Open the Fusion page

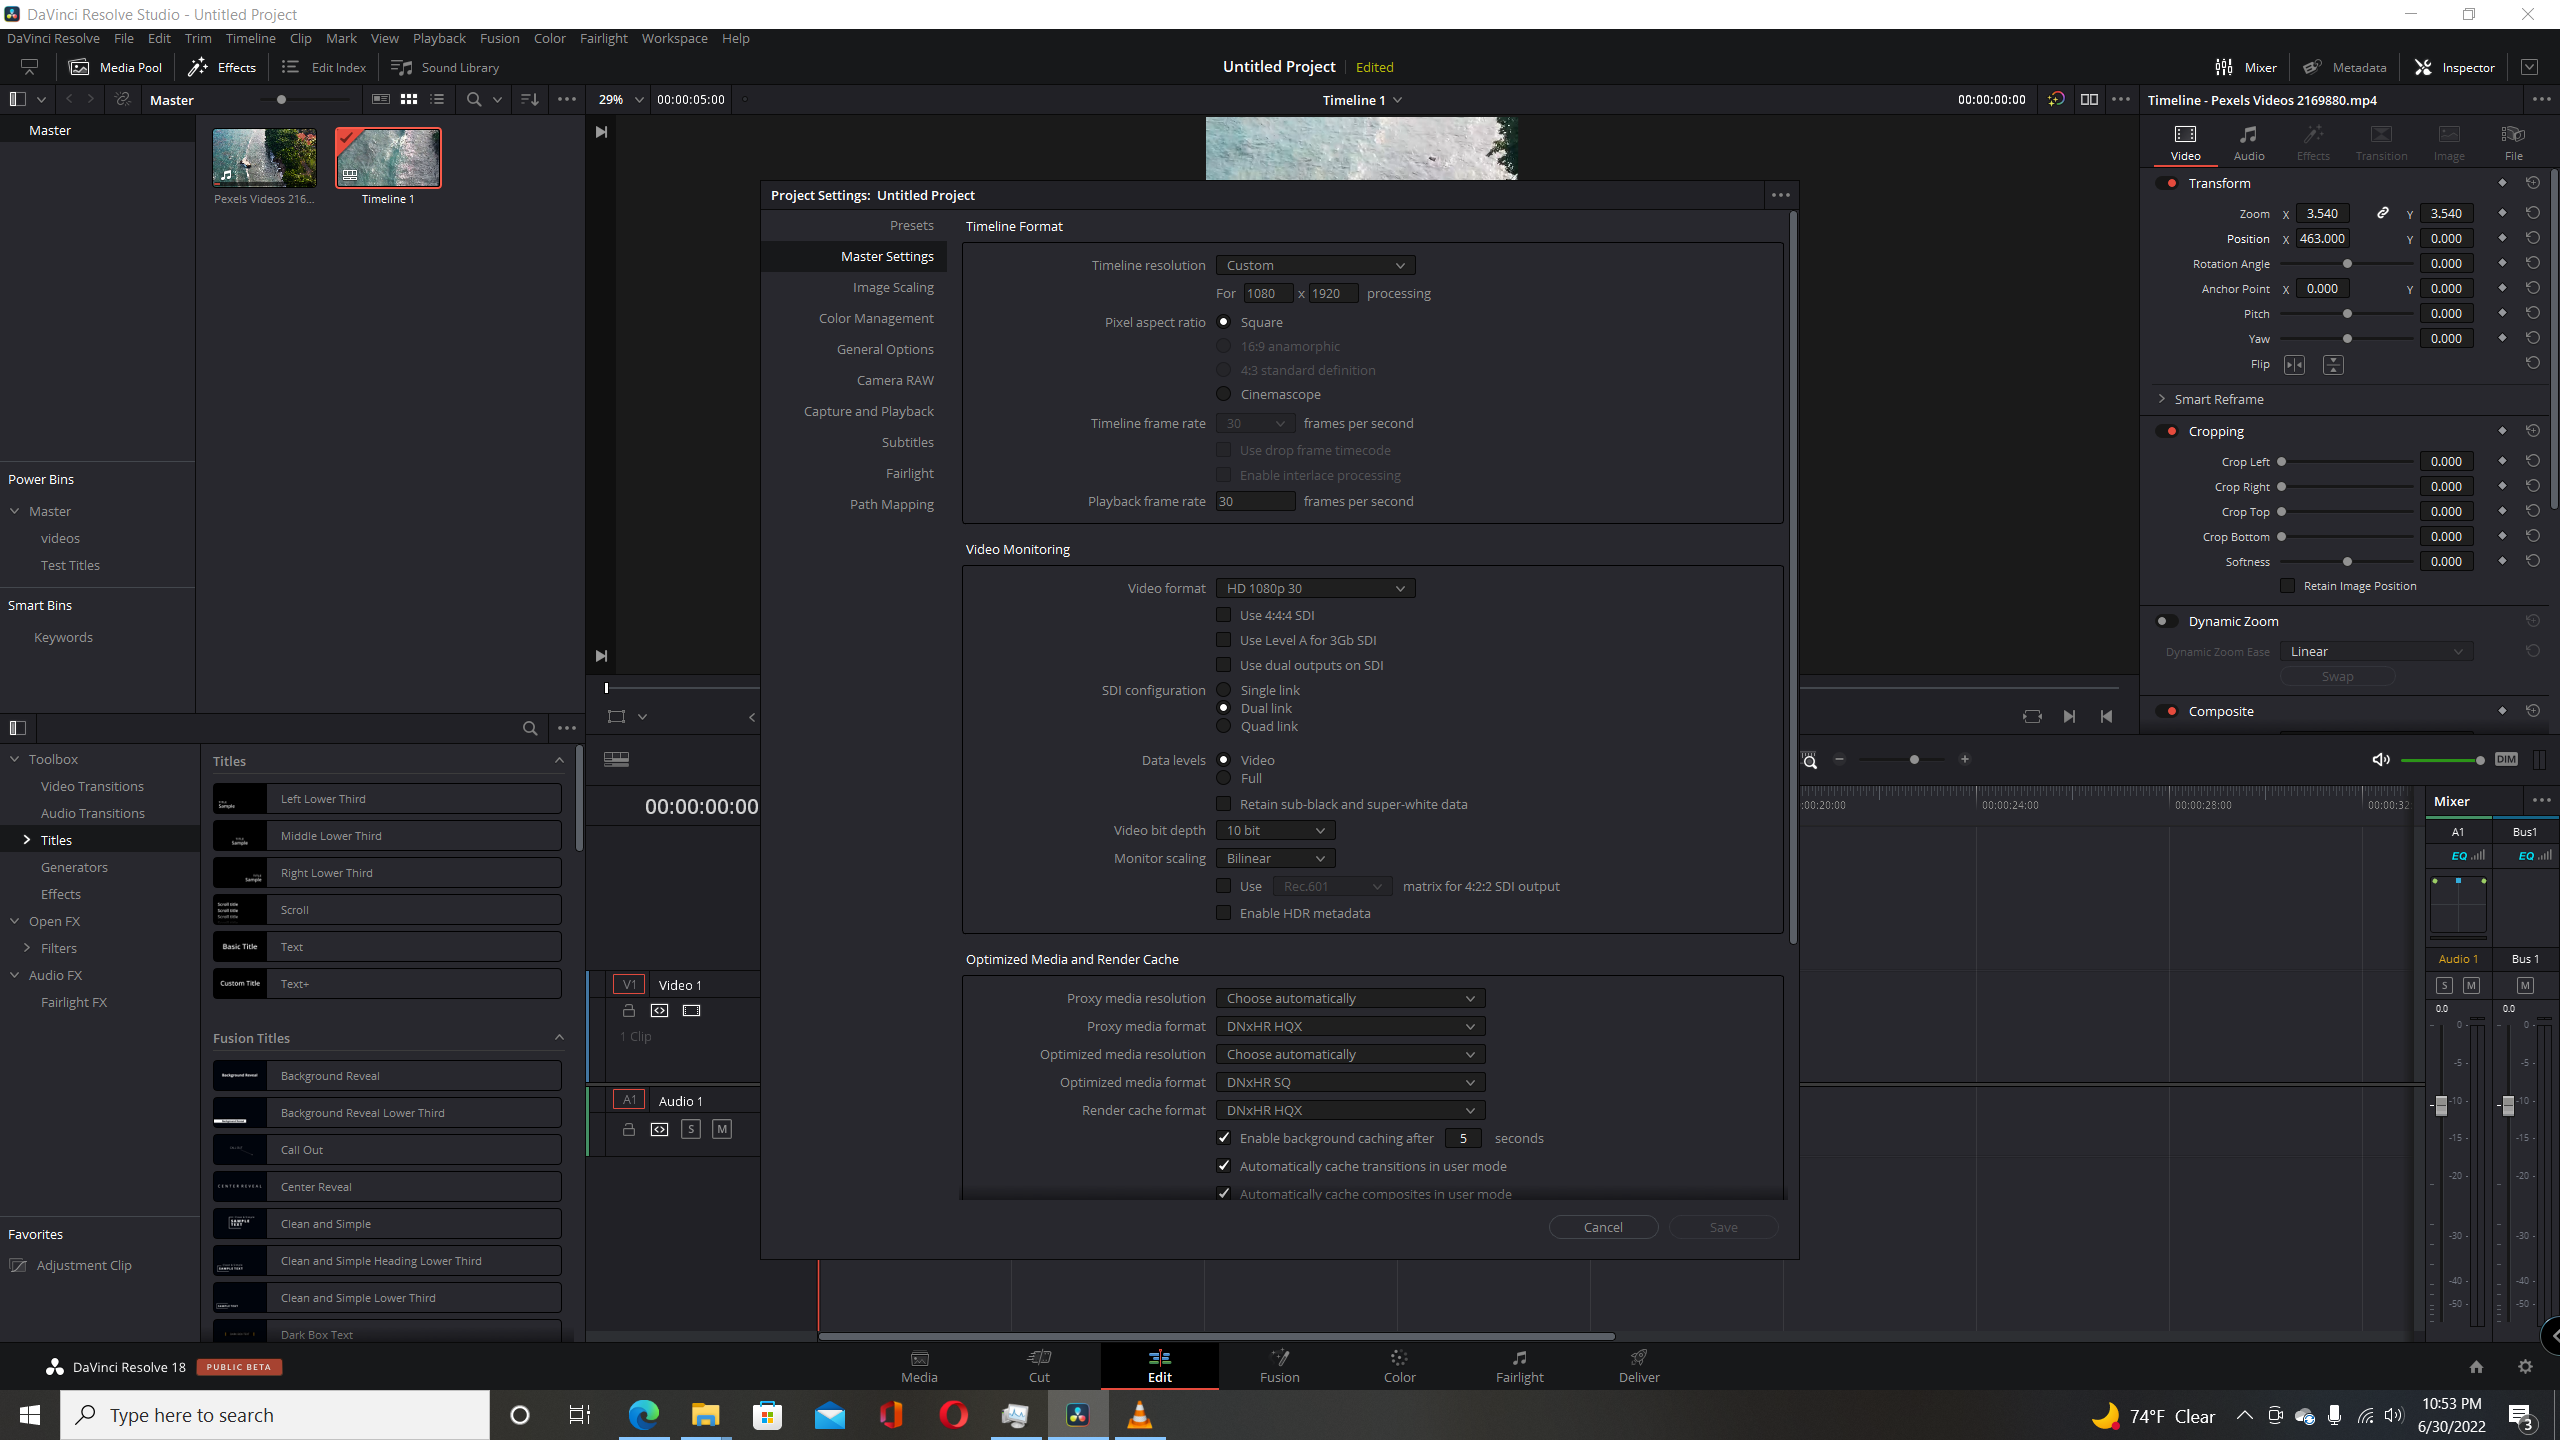(x=1279, y=1365)
